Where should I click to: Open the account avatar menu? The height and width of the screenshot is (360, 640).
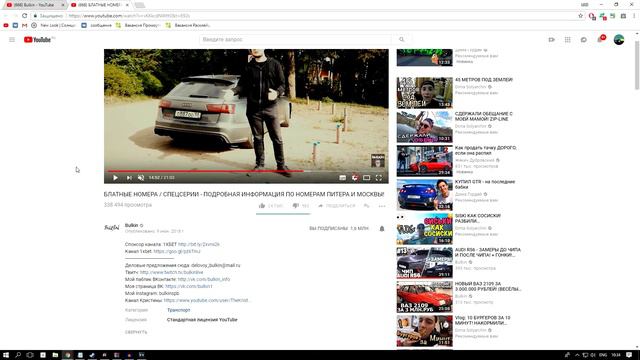(x=619, y=40)
